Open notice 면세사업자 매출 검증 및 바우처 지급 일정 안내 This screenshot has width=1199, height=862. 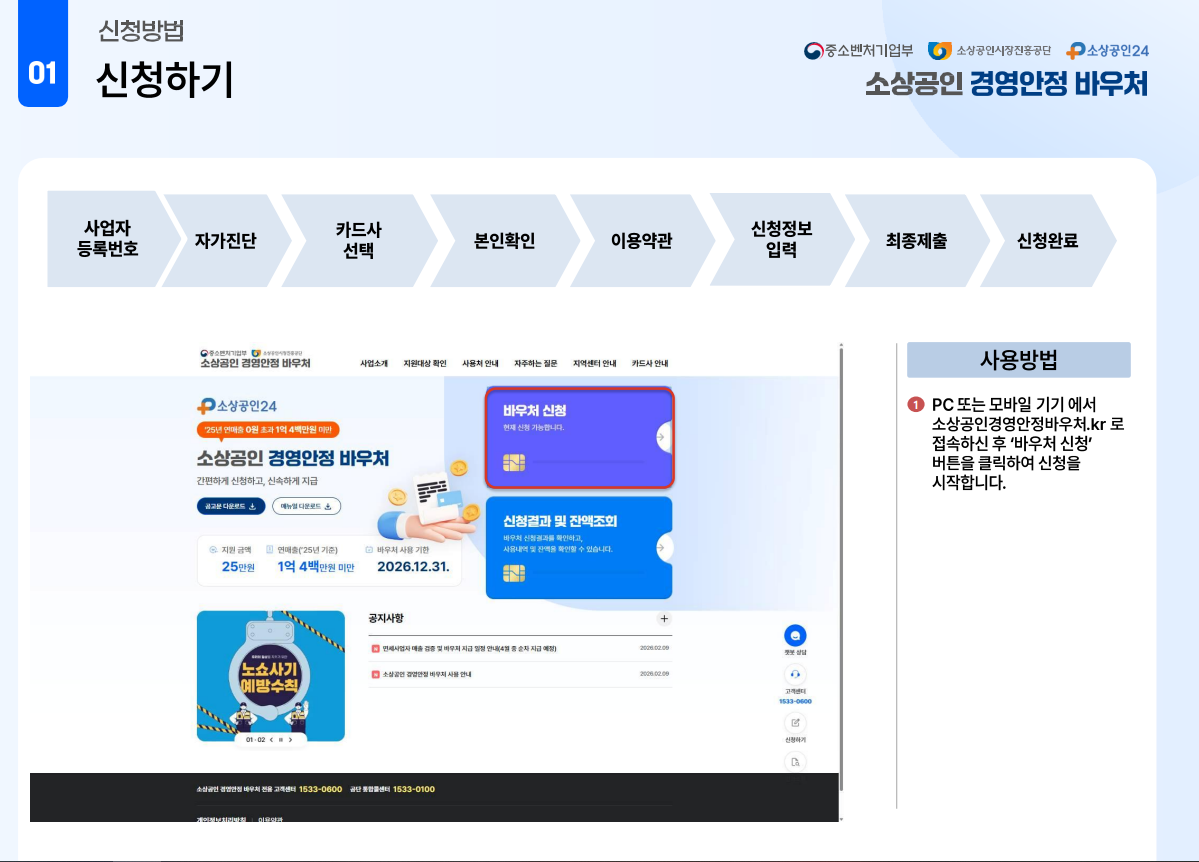click(470, 649)
